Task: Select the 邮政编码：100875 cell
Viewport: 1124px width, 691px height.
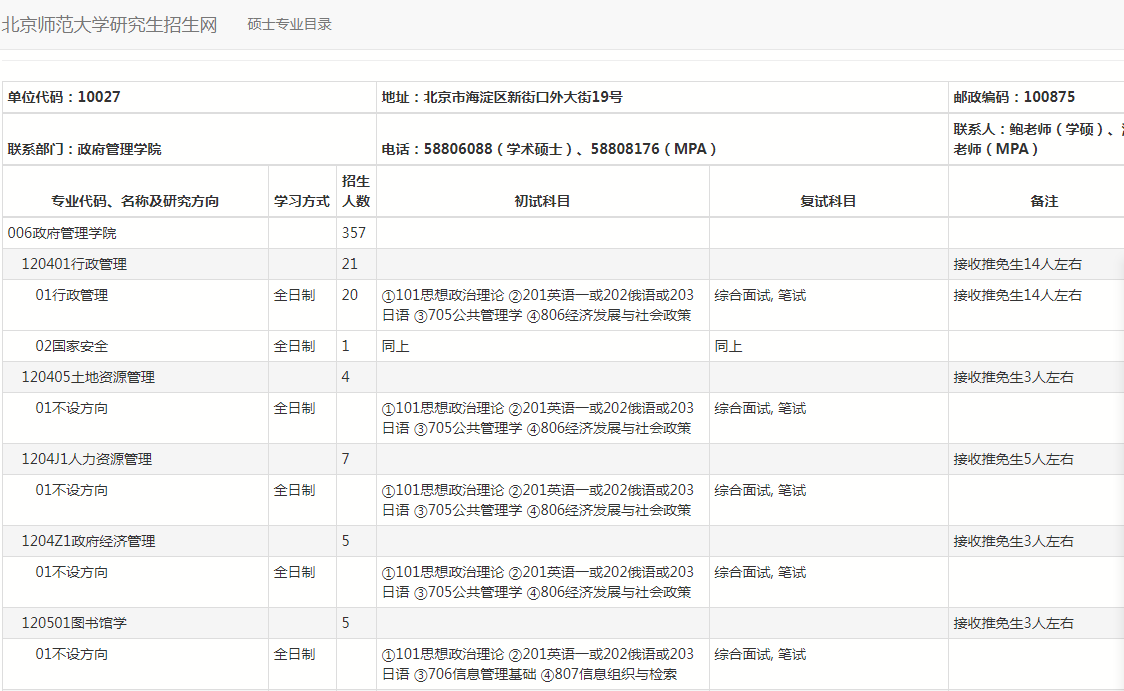Action: 1014,97
